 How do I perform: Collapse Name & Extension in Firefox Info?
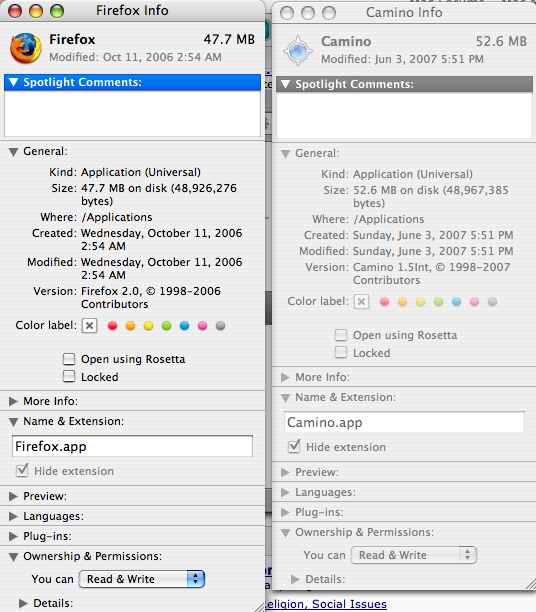(14, 422)
